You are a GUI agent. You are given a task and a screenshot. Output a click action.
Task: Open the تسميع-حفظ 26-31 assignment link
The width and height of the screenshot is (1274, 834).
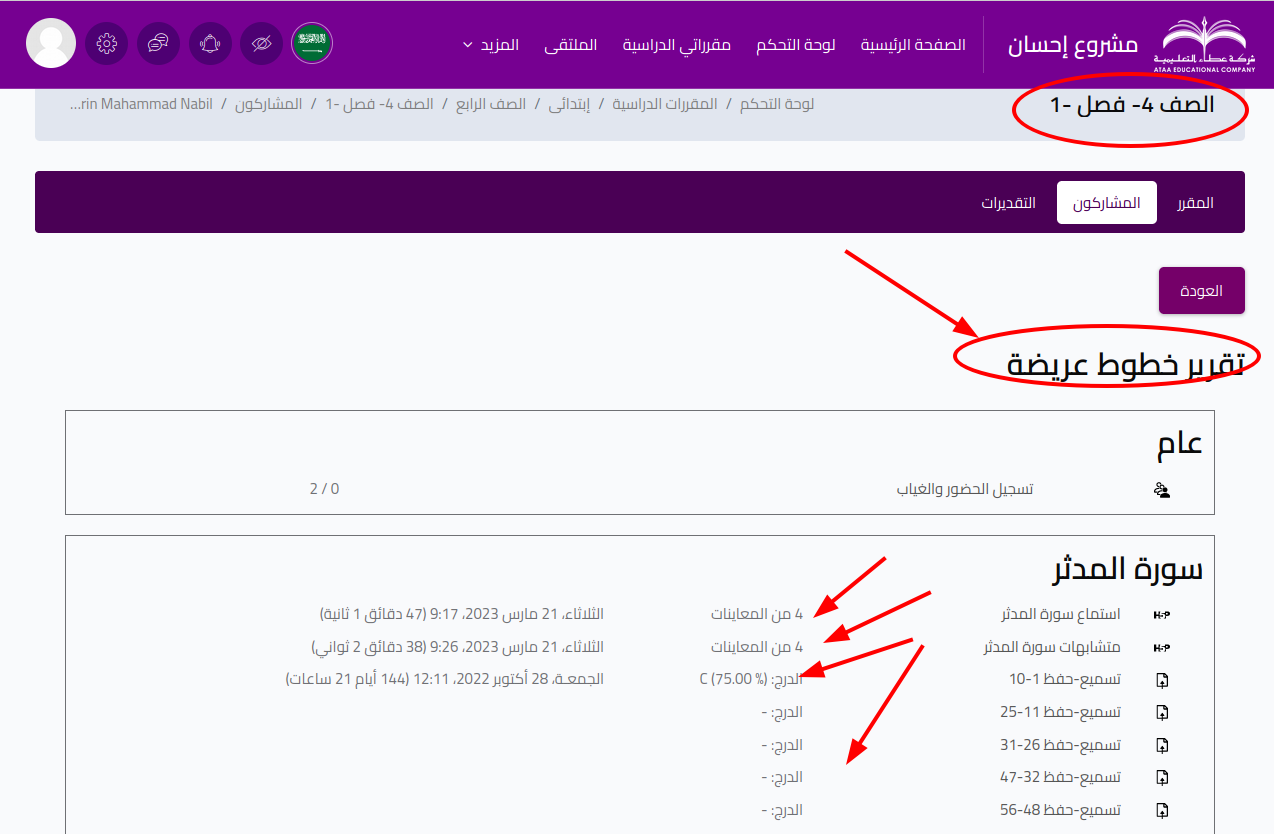tap(1064, 745)
